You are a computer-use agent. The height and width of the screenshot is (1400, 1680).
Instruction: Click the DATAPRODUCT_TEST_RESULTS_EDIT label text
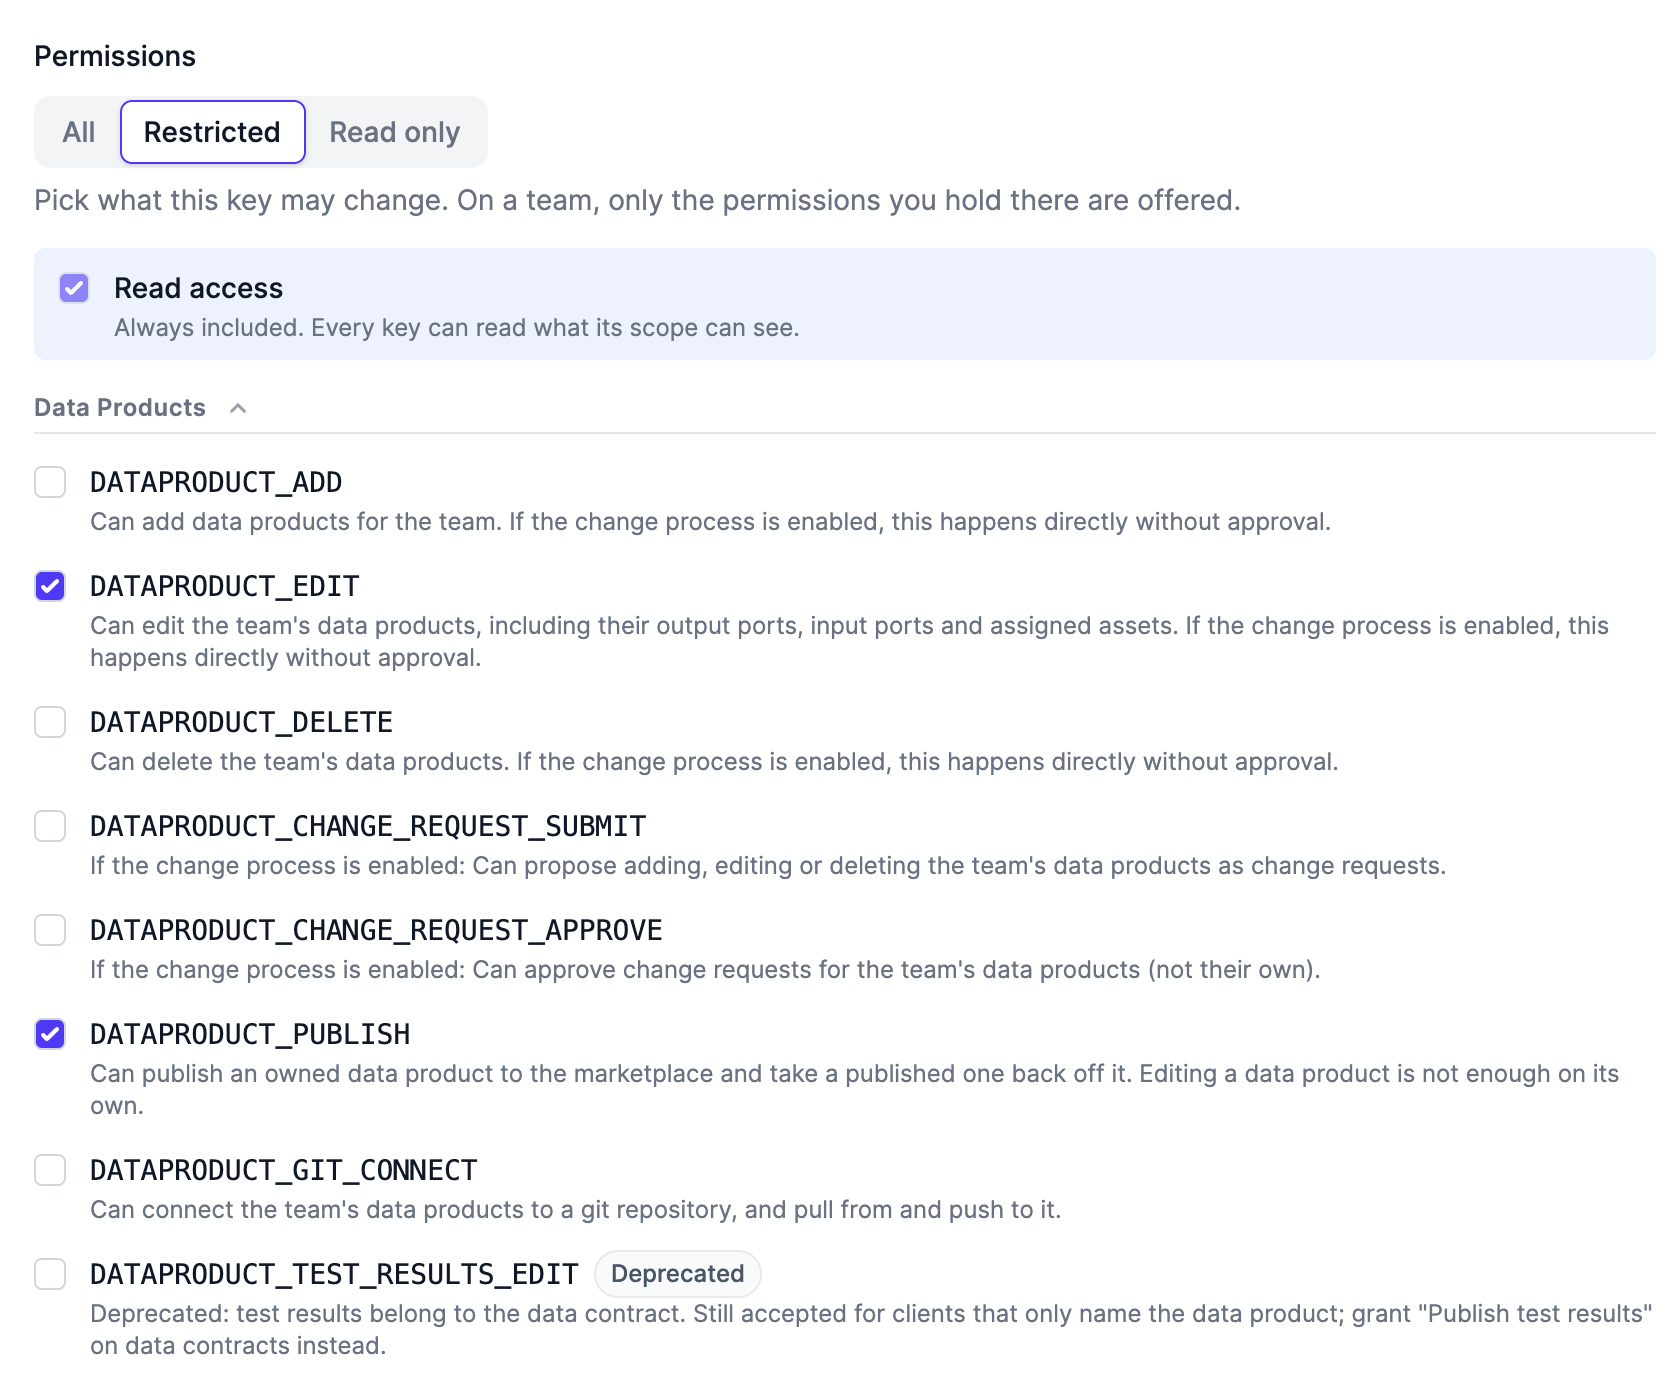pyautogui.click(x=334, y=1274)
